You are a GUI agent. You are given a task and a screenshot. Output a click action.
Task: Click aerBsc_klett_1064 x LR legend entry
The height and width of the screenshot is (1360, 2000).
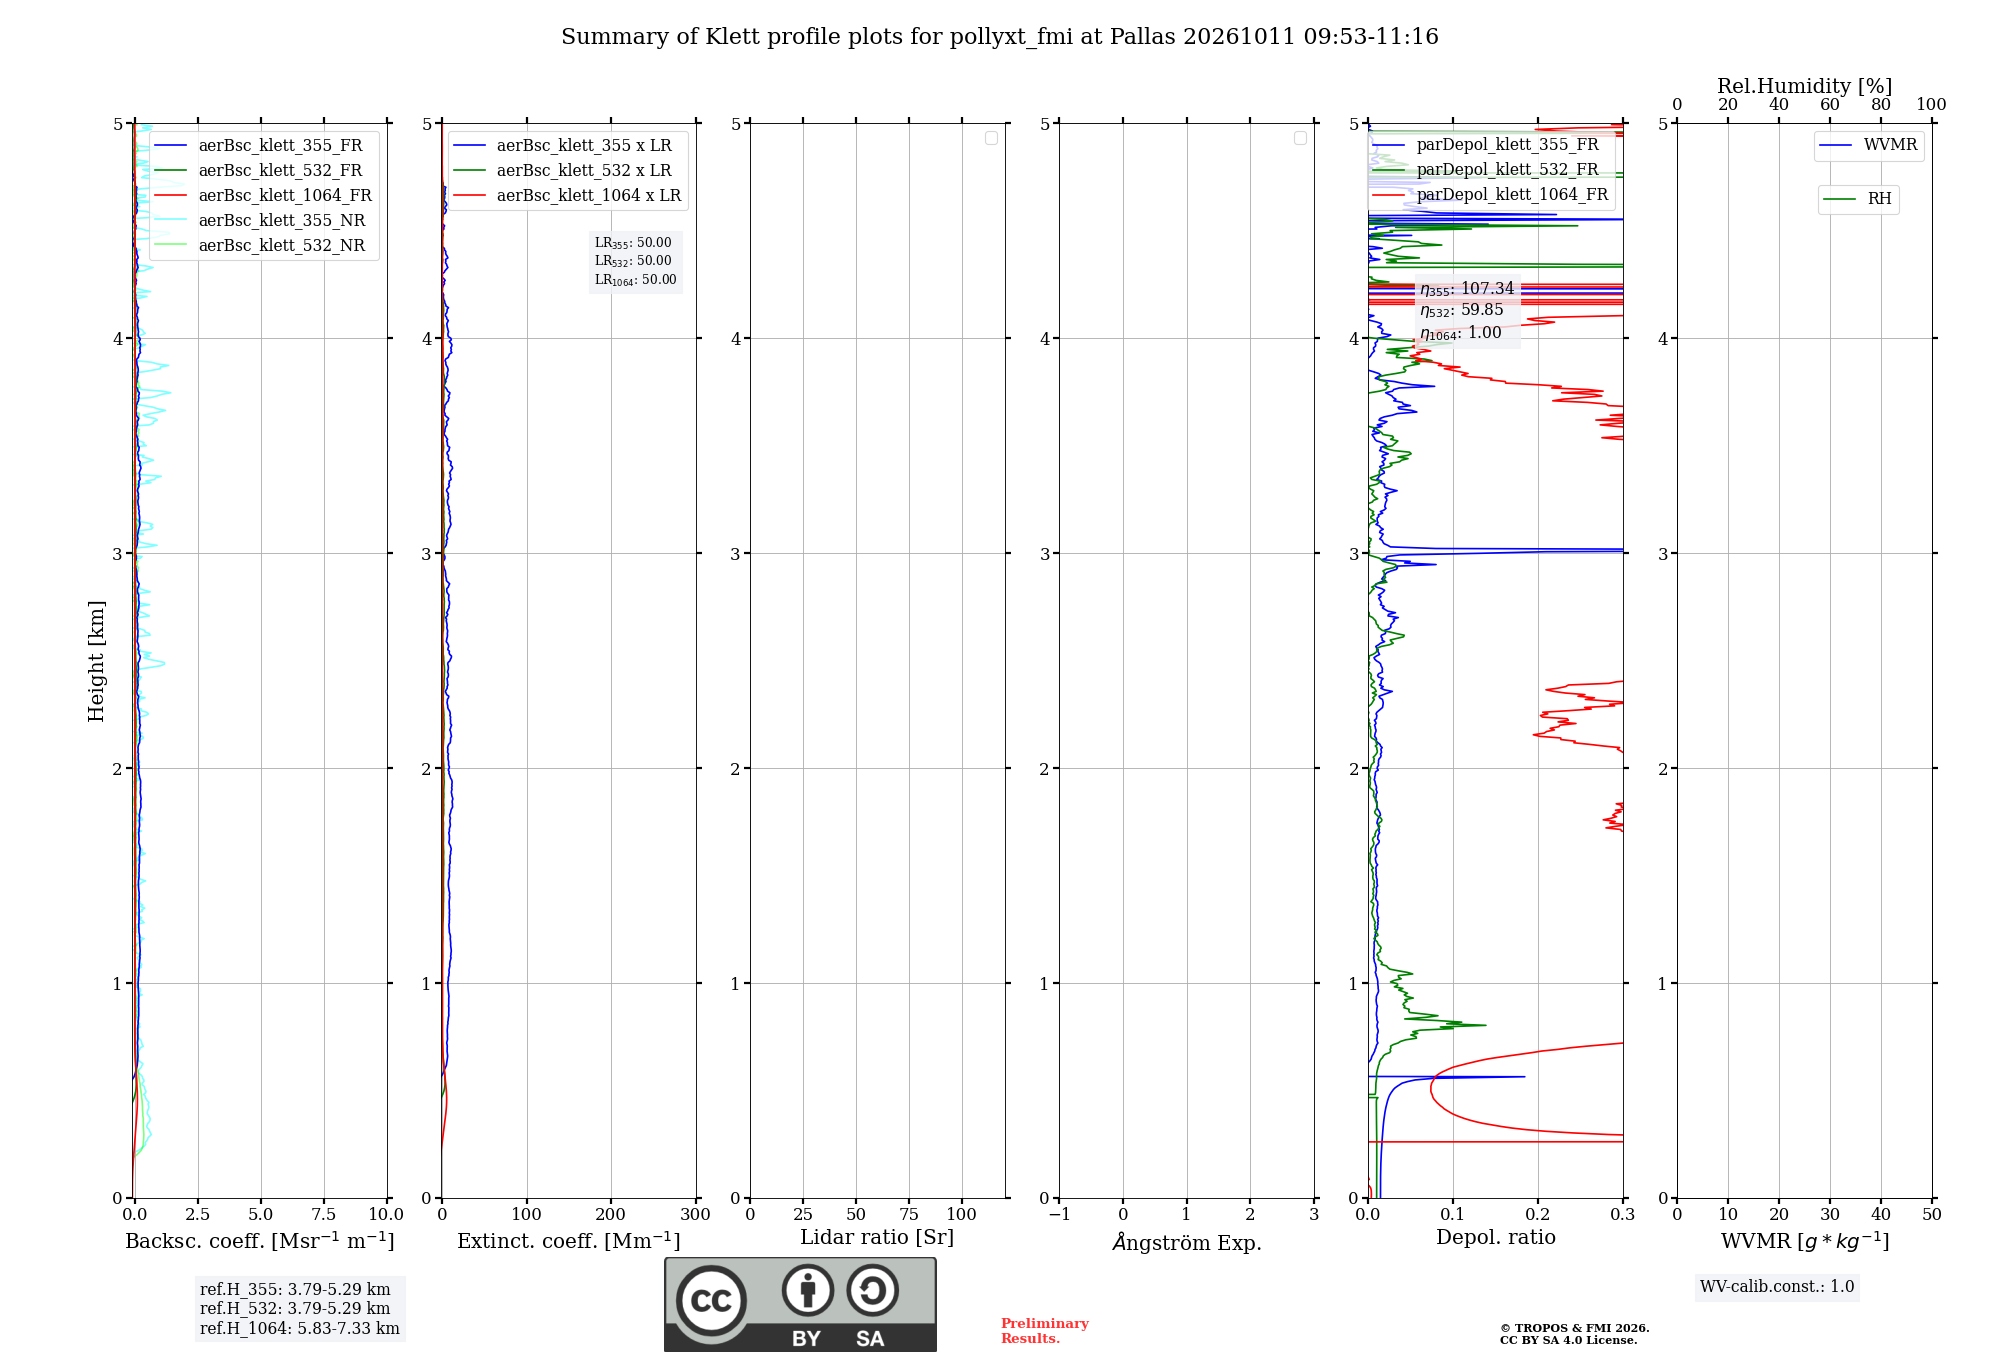pos(568,196)
